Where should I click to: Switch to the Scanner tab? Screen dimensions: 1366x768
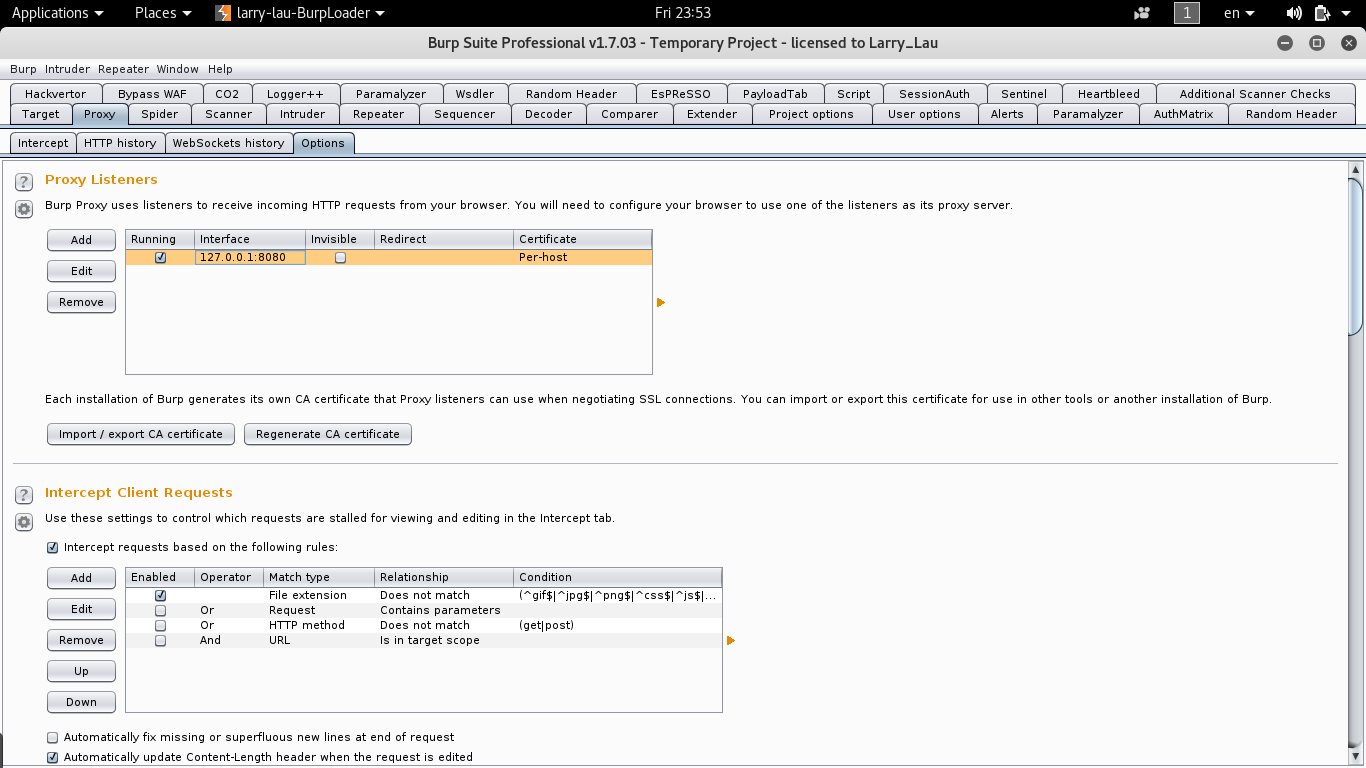click(x=228, y=114)
